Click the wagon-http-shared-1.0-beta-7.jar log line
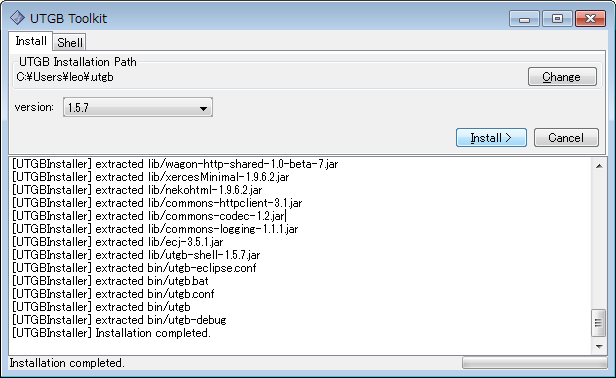The width and height of the screenshot is (616, 378). [x=175, y=164]
